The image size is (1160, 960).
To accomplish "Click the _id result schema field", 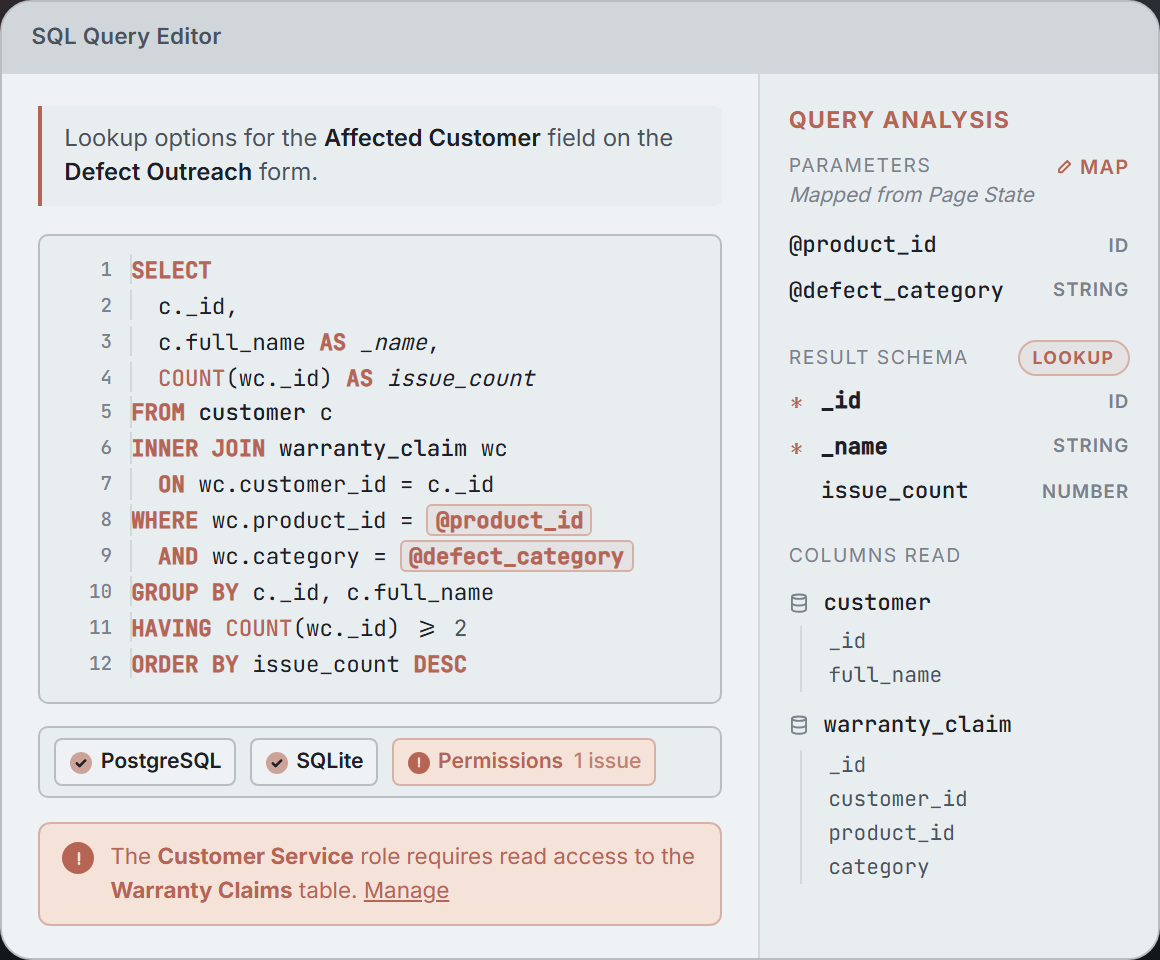I will (958, 402).
